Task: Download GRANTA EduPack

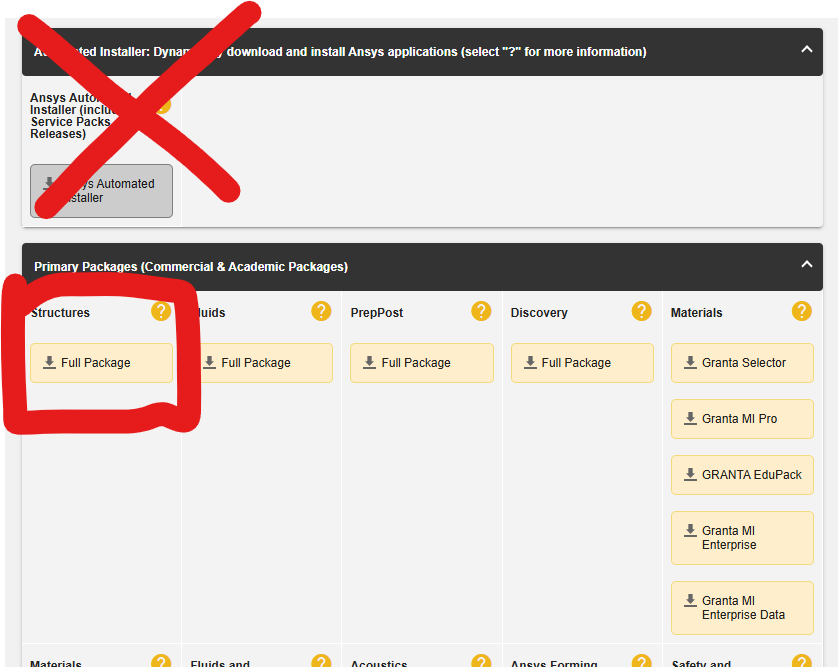Action: [x=742, y=475]
